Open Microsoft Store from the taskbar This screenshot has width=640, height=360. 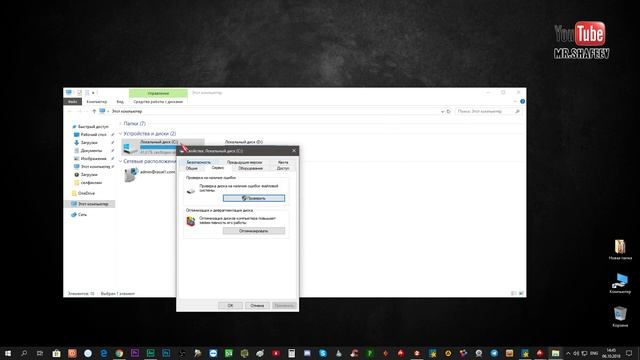click(56, 353)
